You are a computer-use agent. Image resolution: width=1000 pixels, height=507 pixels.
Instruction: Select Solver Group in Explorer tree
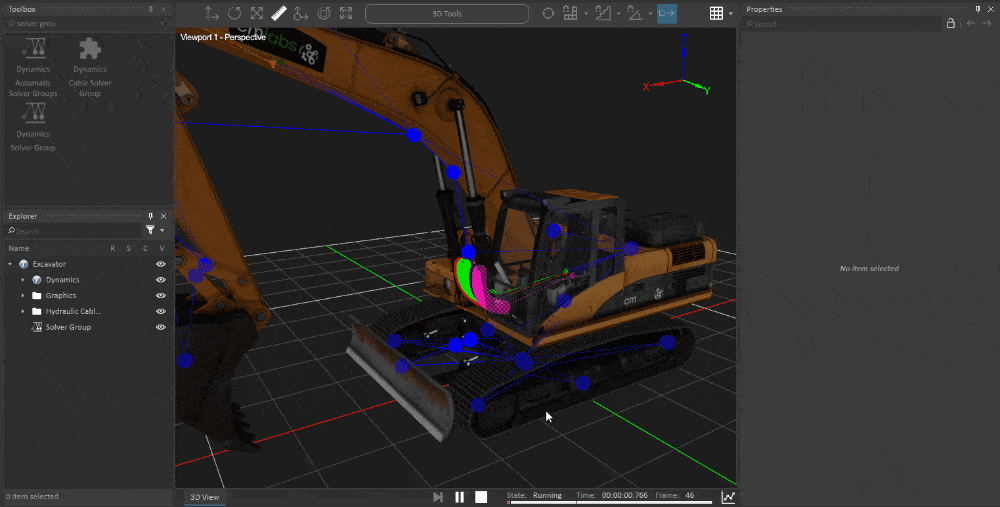(68, 327)
